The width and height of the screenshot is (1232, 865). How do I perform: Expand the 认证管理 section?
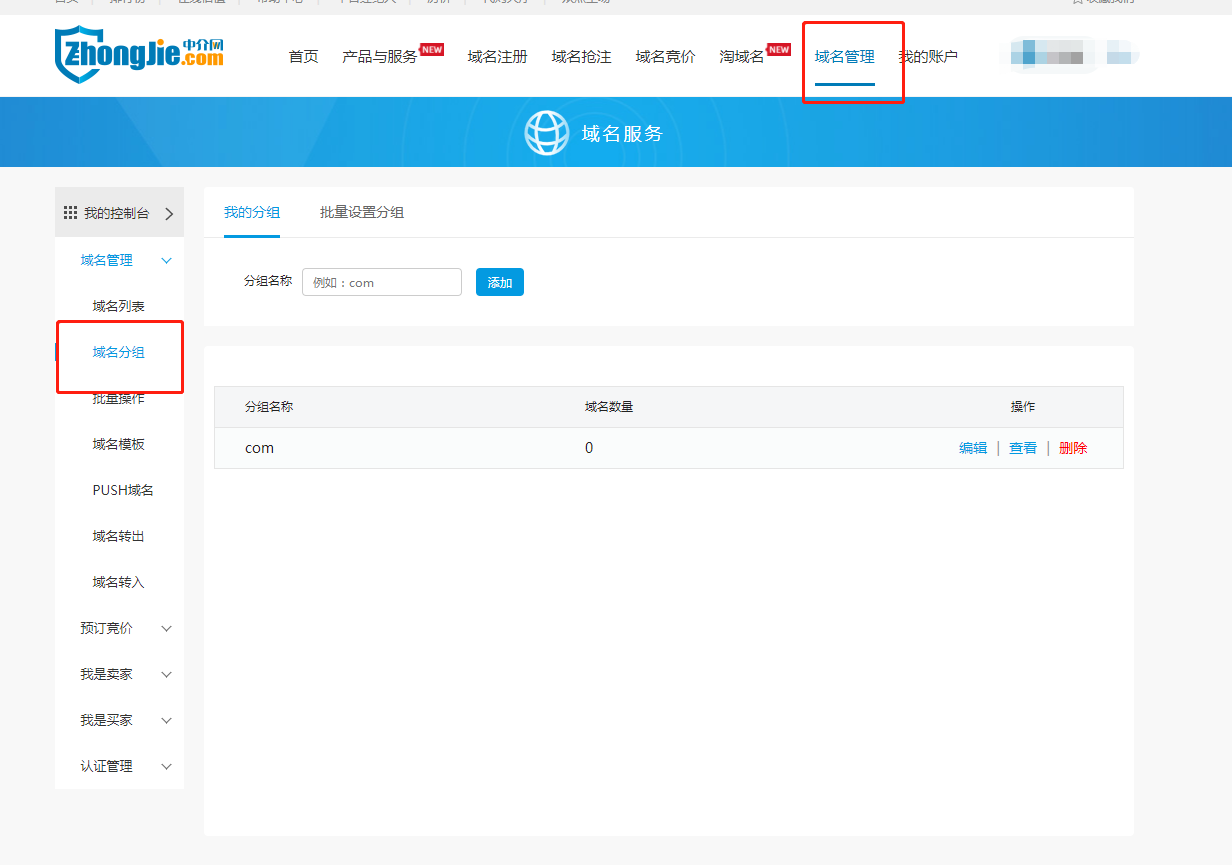point(166,767)
